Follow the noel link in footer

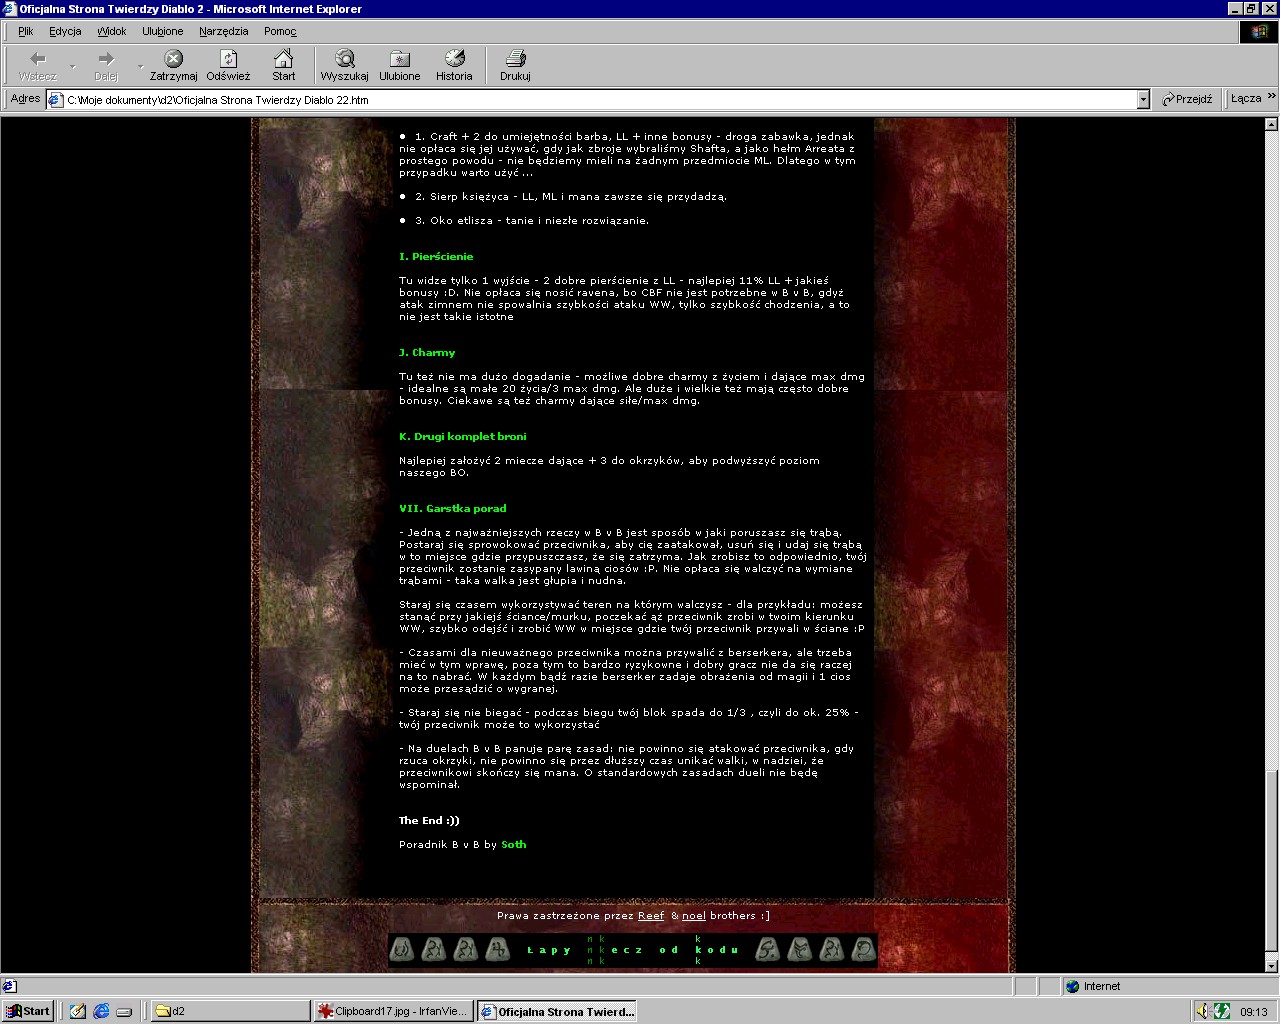694,916
